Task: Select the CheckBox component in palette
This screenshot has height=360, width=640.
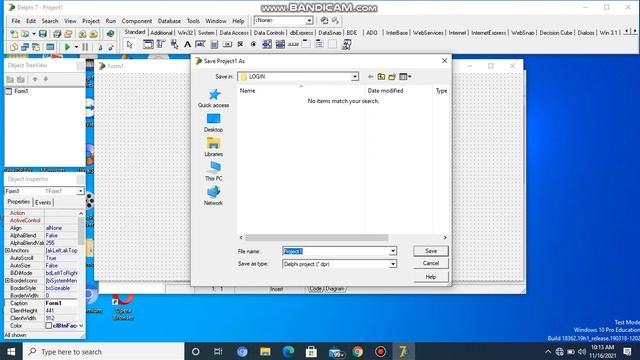Action: [240, 44]
